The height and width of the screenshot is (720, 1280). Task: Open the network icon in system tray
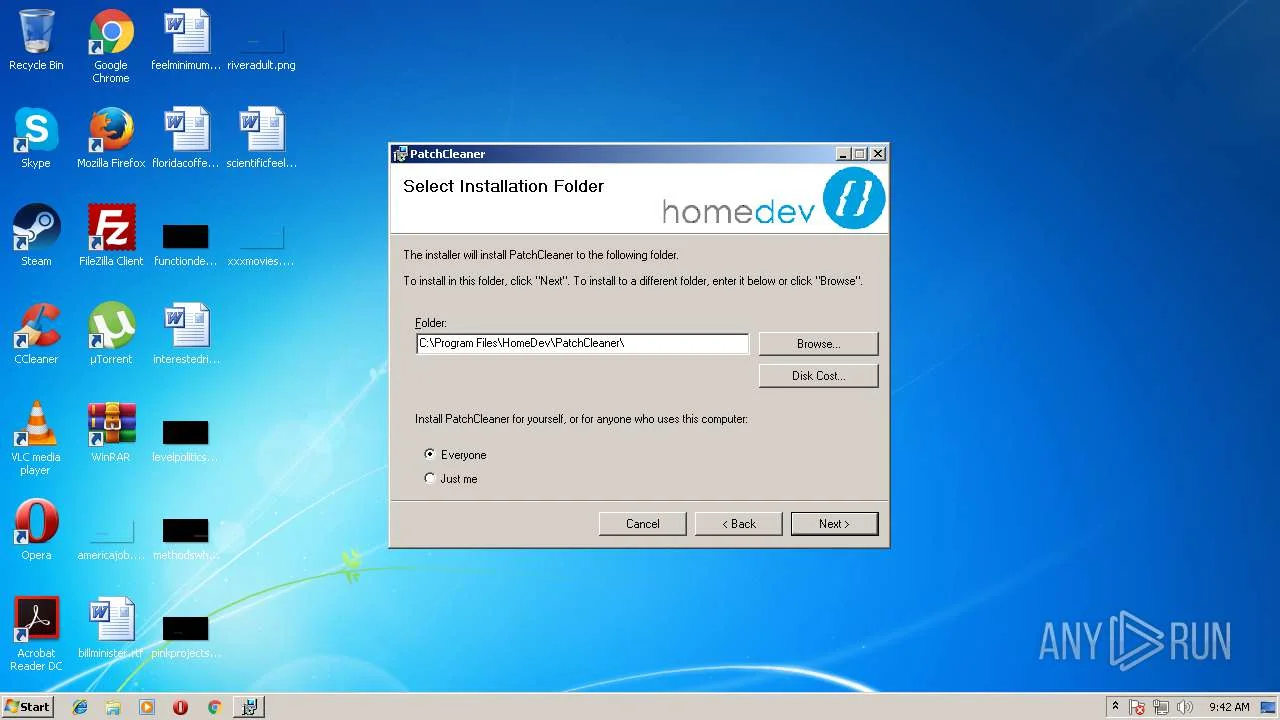coord(1161,707)
